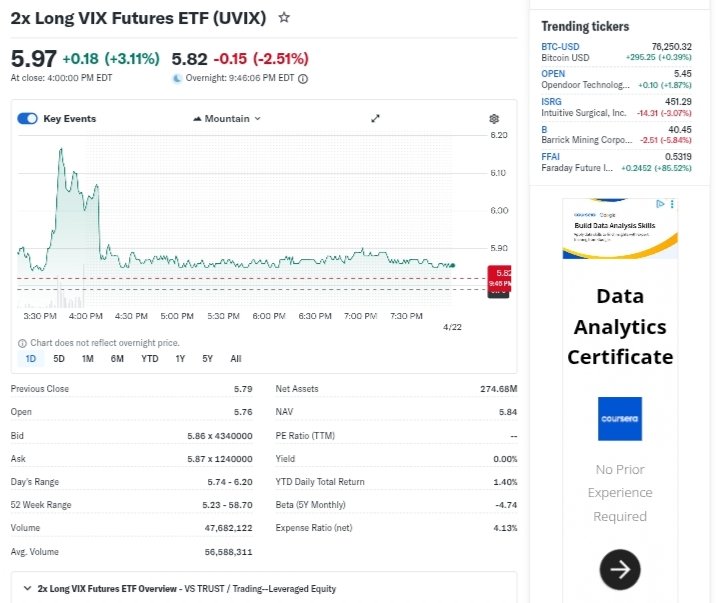Select the 1Y chart range
This screenshot has height=603, width=718.
coord(180,358)
